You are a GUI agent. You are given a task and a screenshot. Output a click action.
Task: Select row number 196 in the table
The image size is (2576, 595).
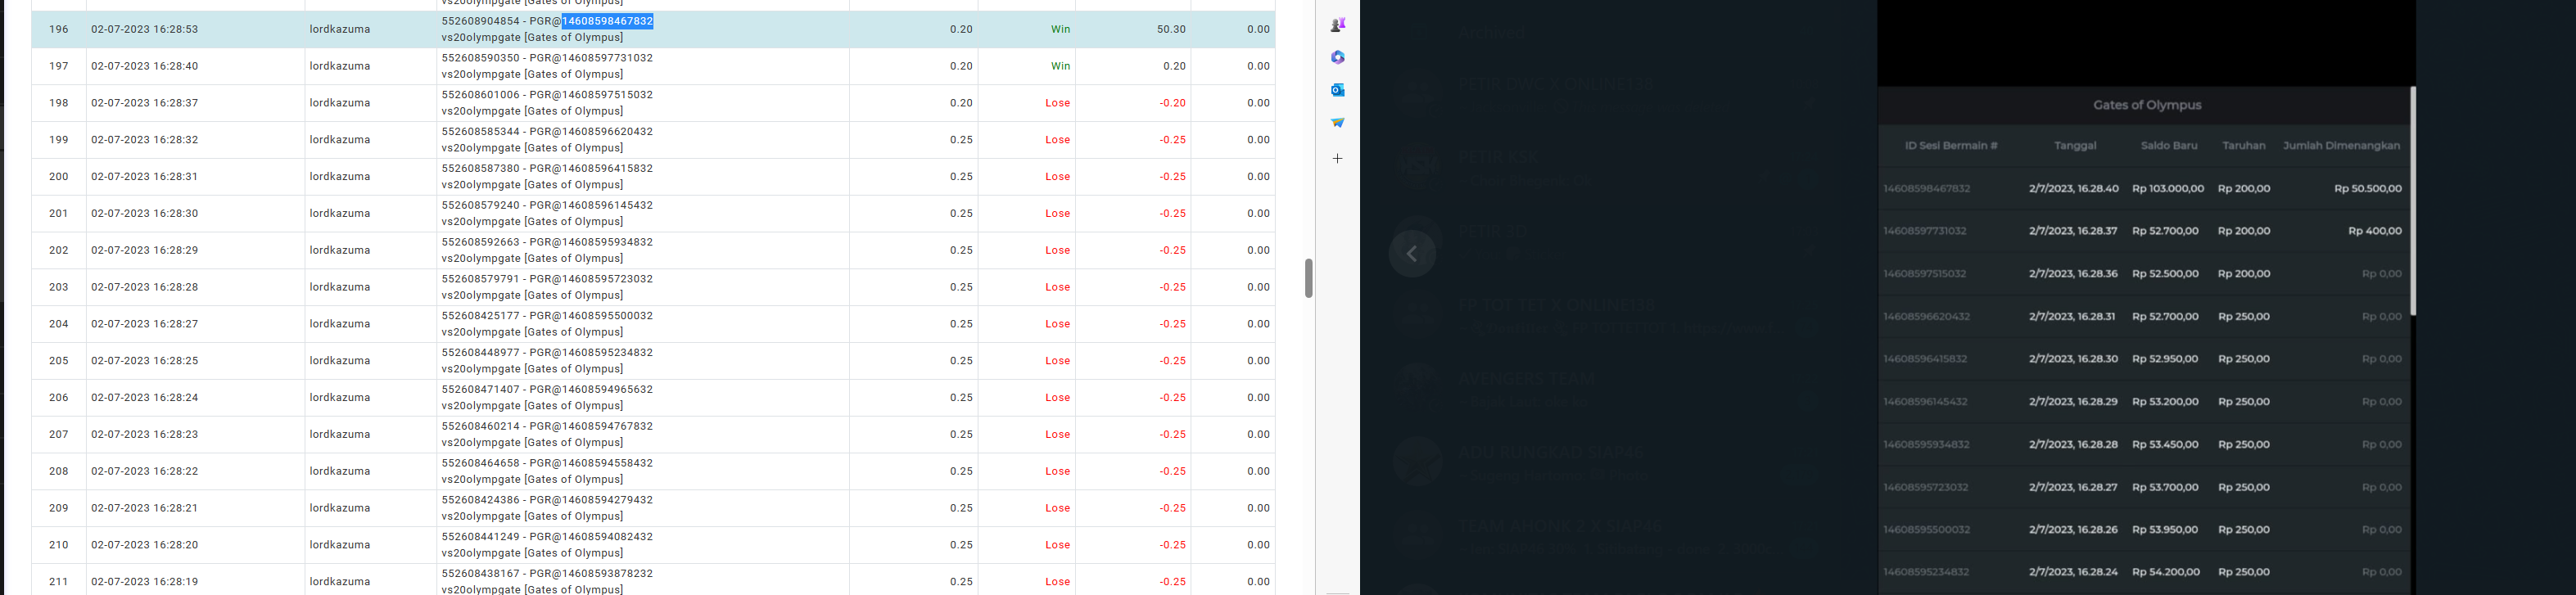point(59,30)
